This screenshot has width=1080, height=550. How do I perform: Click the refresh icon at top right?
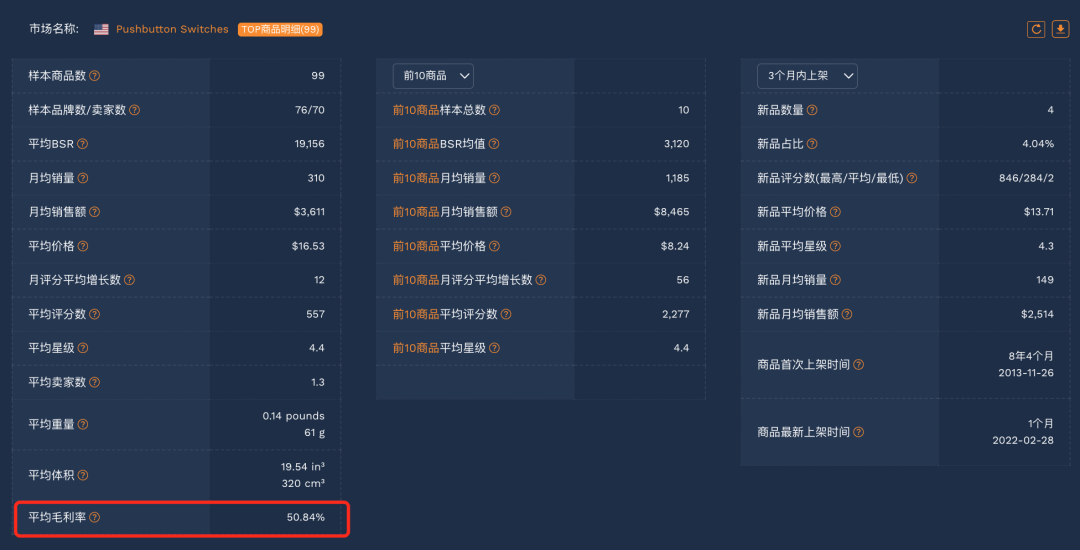tap(1036, 29)
